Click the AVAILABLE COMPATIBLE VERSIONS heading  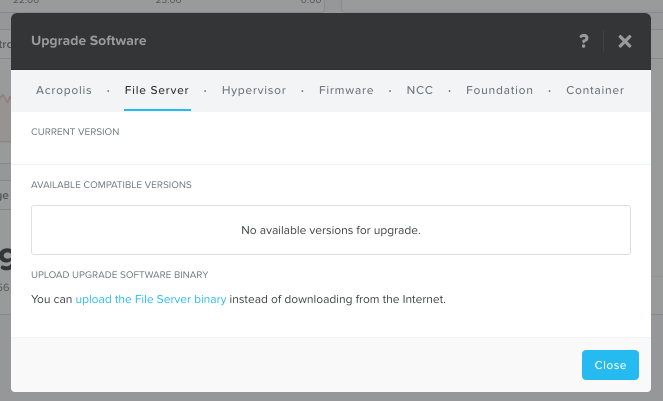(x=111, y=185)
